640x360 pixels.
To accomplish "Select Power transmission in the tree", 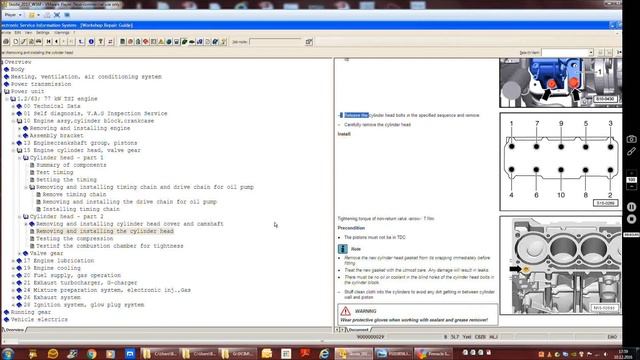I will click(41, 84).
